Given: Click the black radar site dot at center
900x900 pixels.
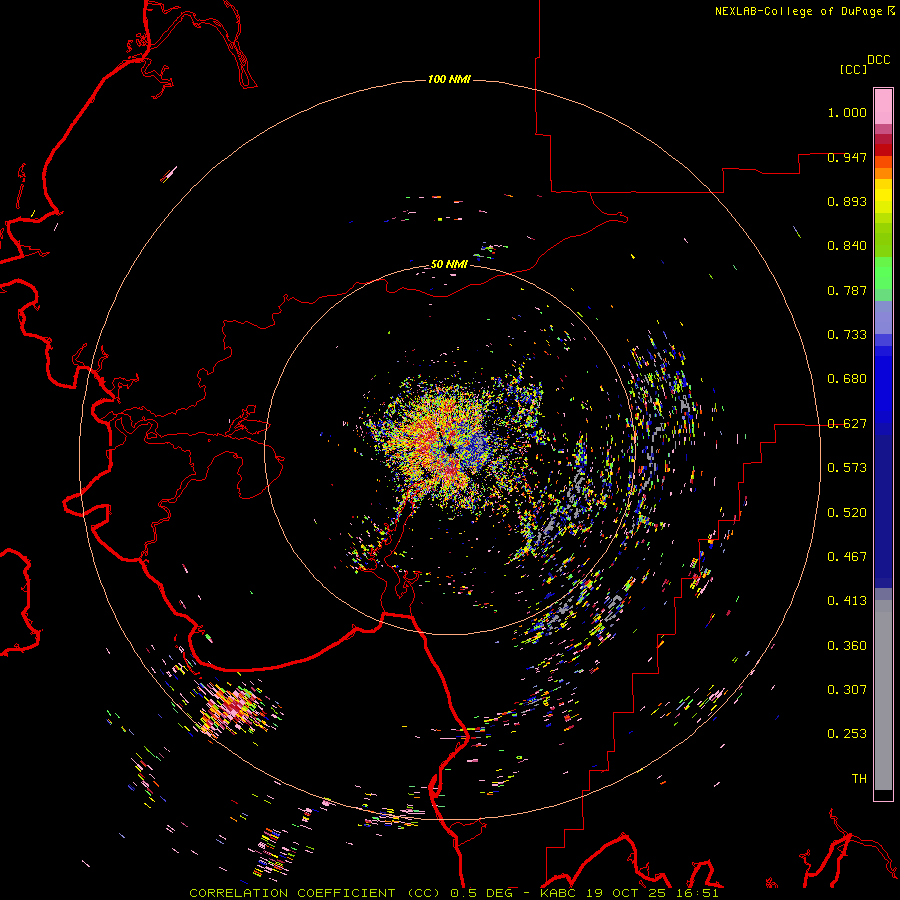Looking at the screenshot, I should point(450,449).
